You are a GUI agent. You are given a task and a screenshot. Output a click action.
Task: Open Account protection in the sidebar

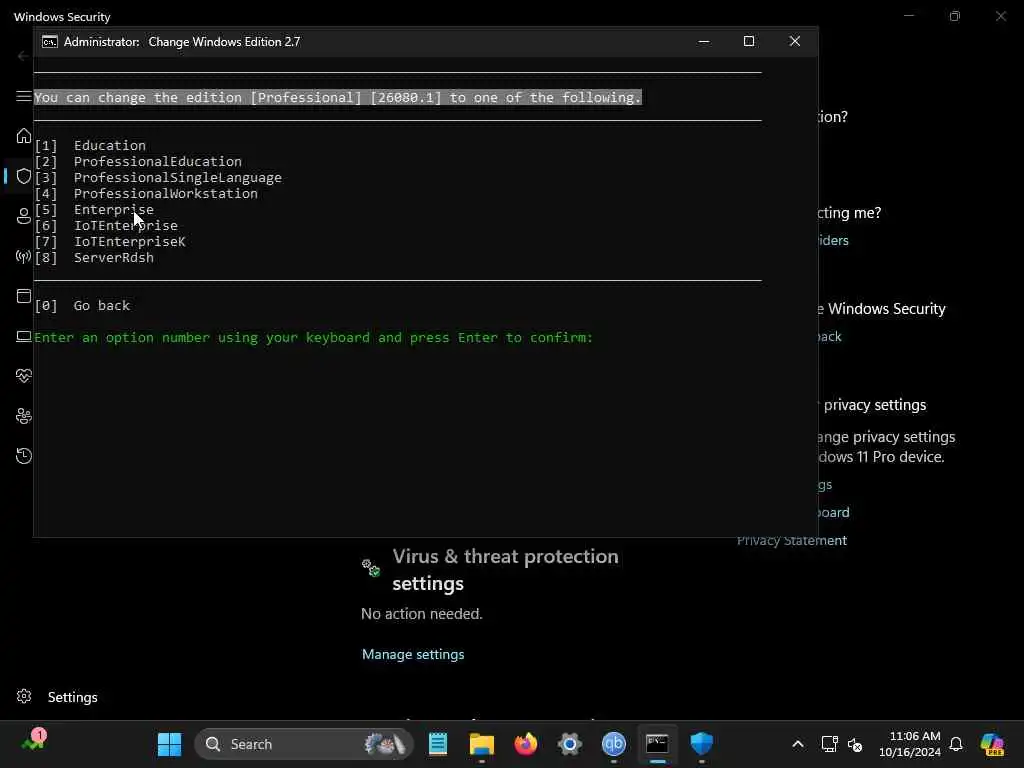pyautogui.click(x=24, y=216)
